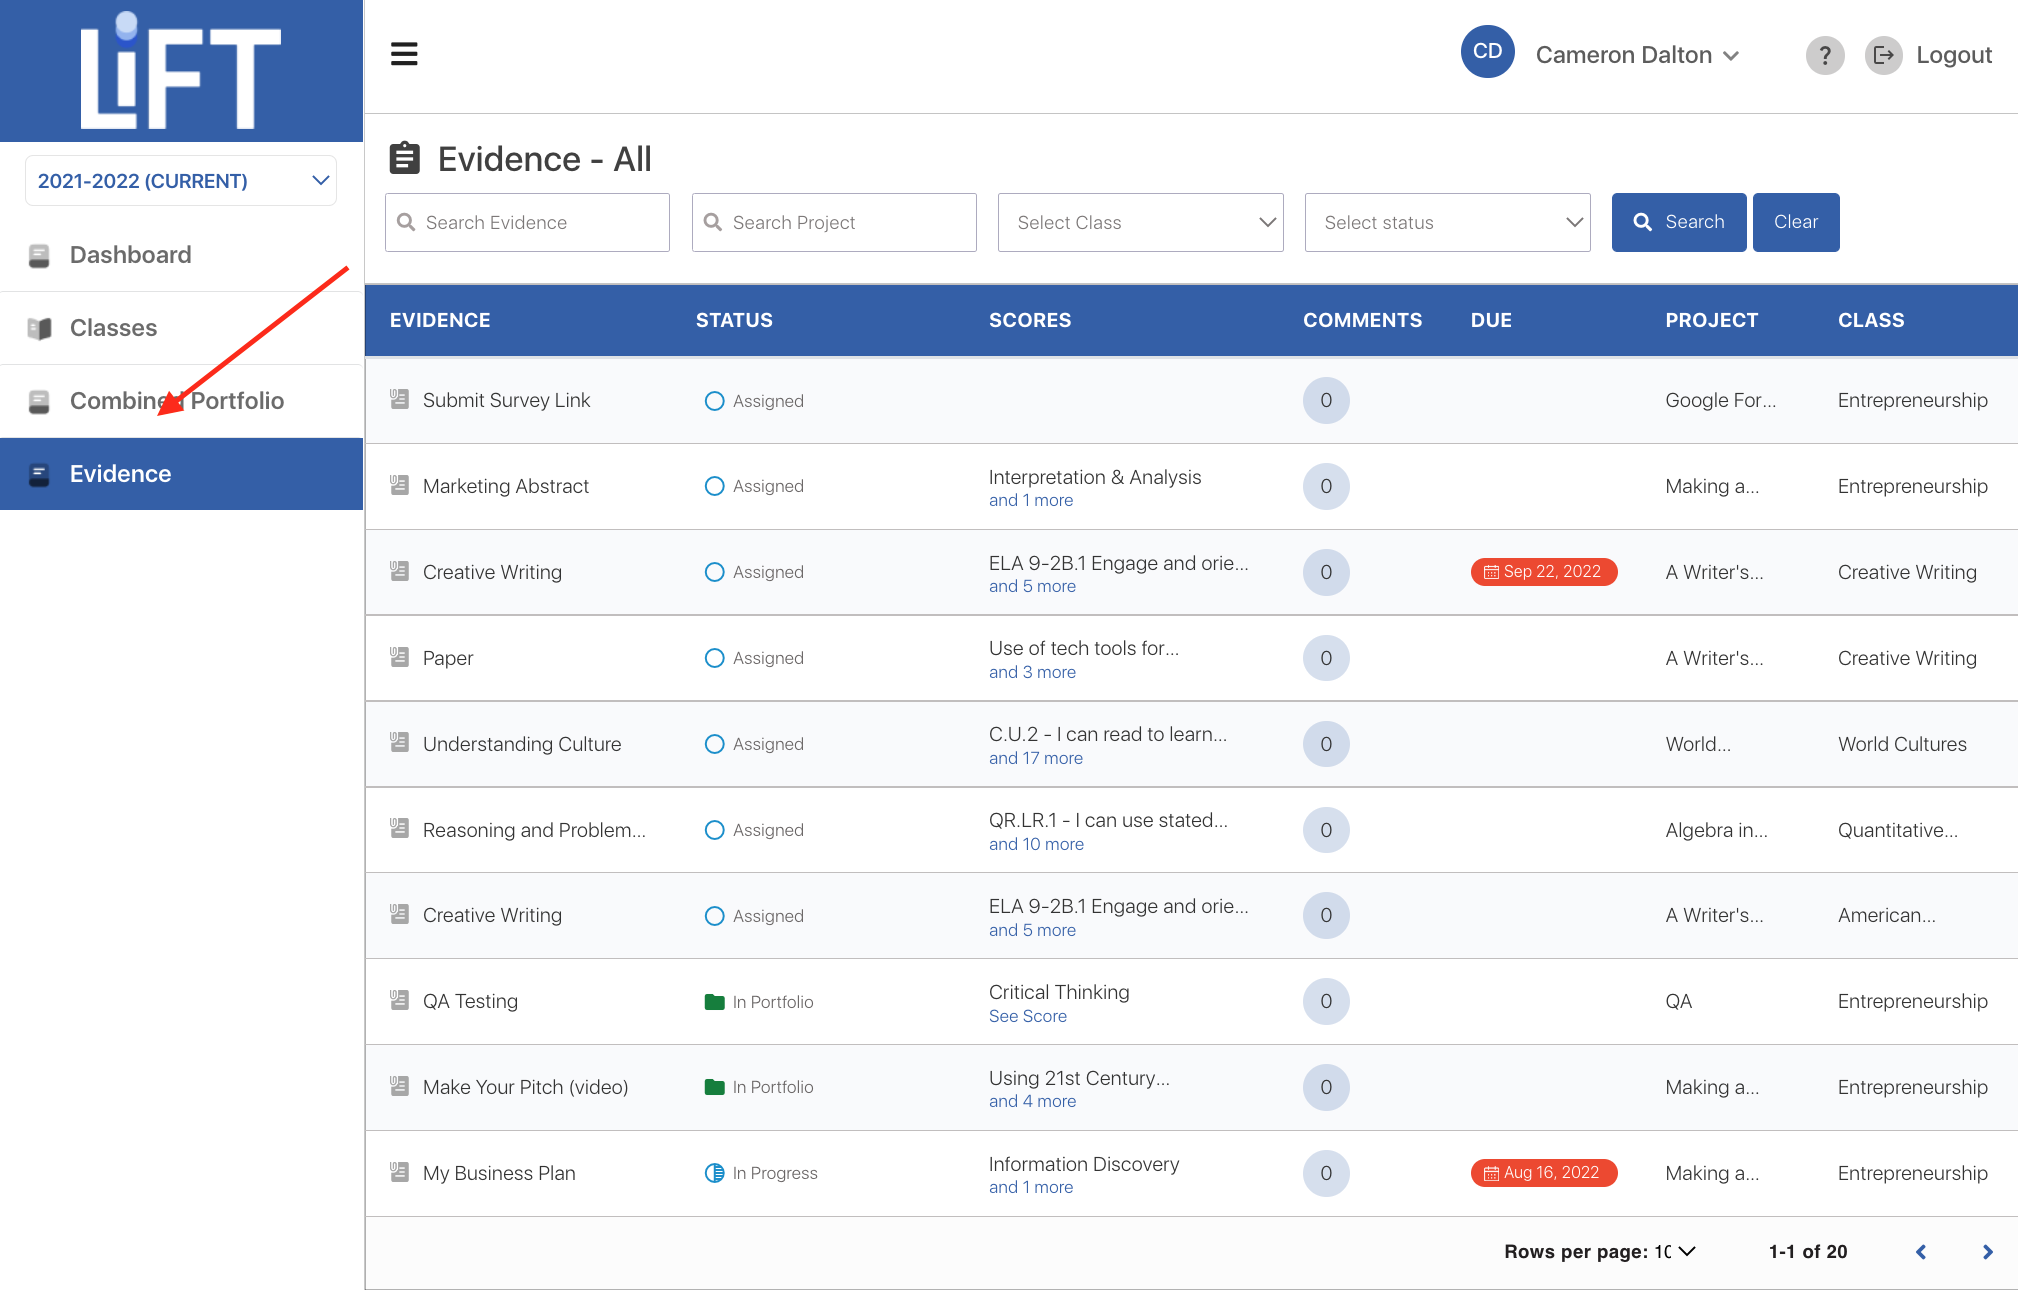Click the help question mark icon
This screenshot has height=1290, width=2018.
click(1824, 55)
